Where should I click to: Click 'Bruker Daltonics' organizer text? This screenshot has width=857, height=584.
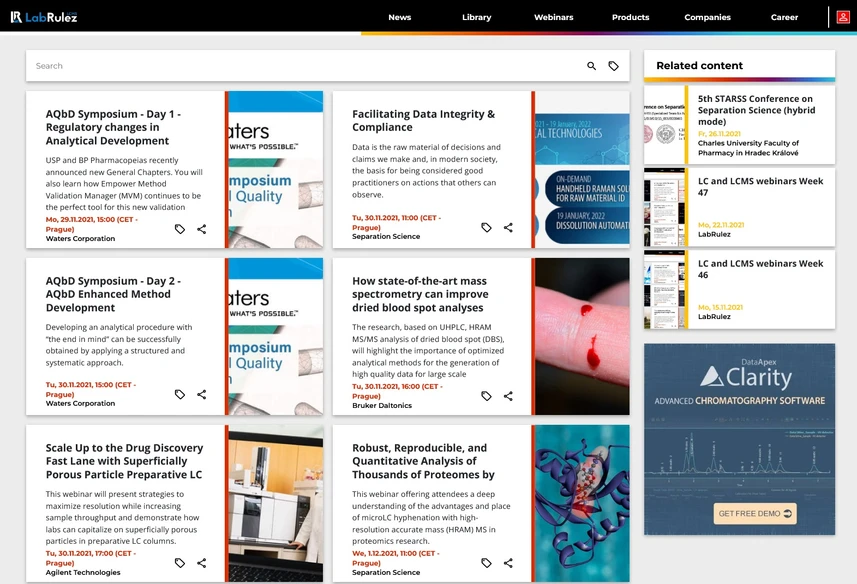(x=382, y=405)
